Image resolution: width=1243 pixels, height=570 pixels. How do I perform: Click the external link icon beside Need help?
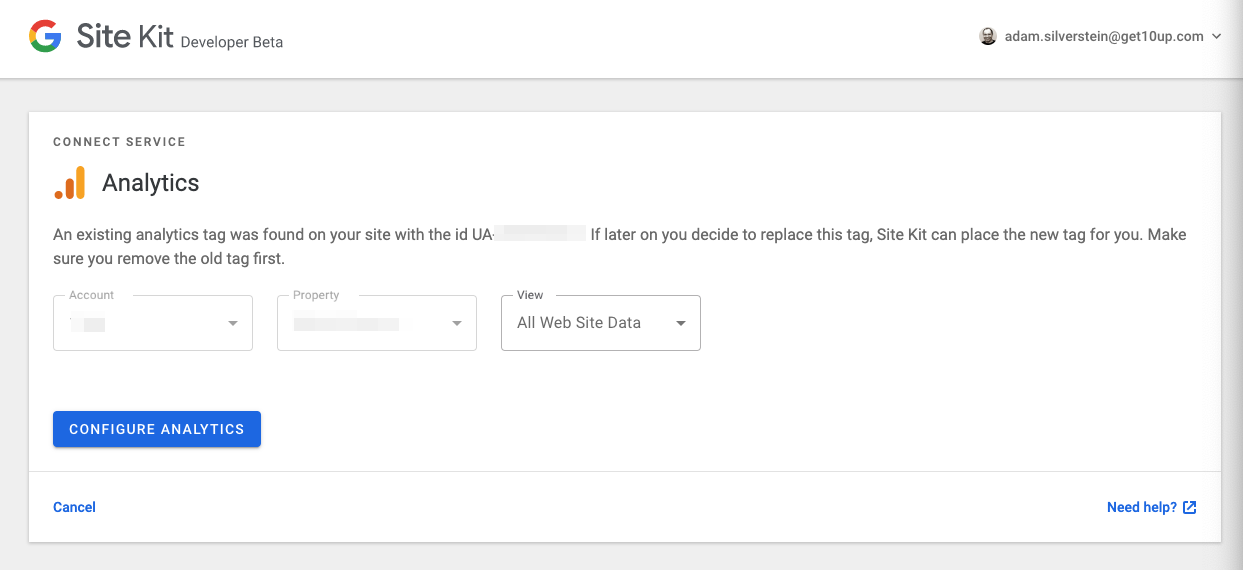pyautogui.click(x=1190, y=507)
